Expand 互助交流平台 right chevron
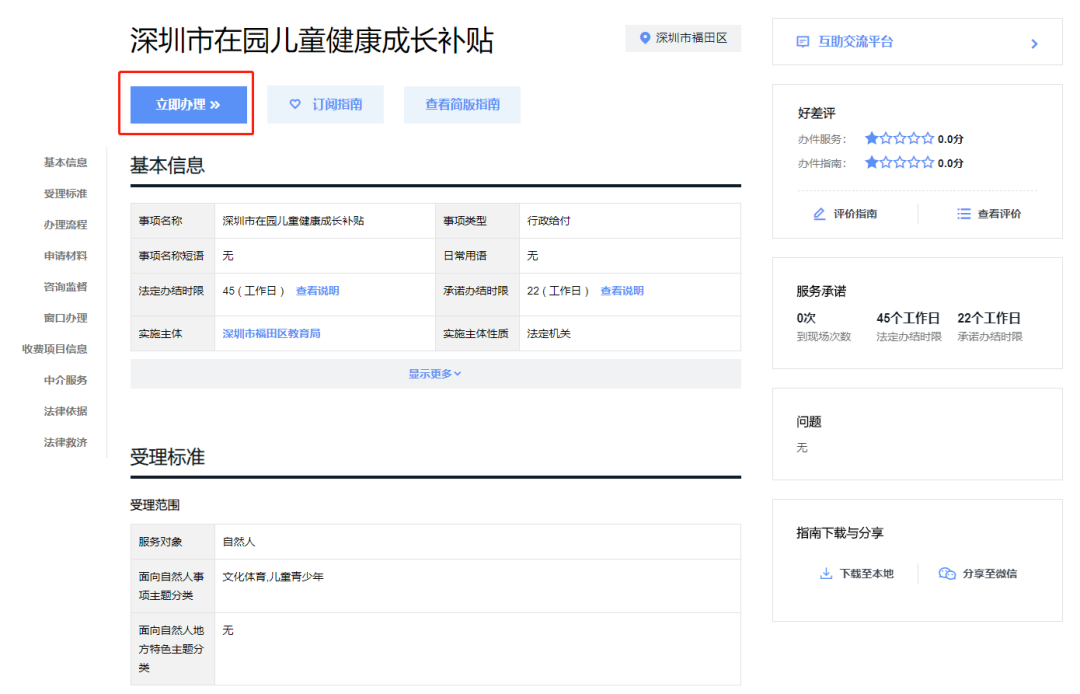Image resolution: width=1080 pixels, height=694 pixels. pyautogui.click(x=1034, y=43)
